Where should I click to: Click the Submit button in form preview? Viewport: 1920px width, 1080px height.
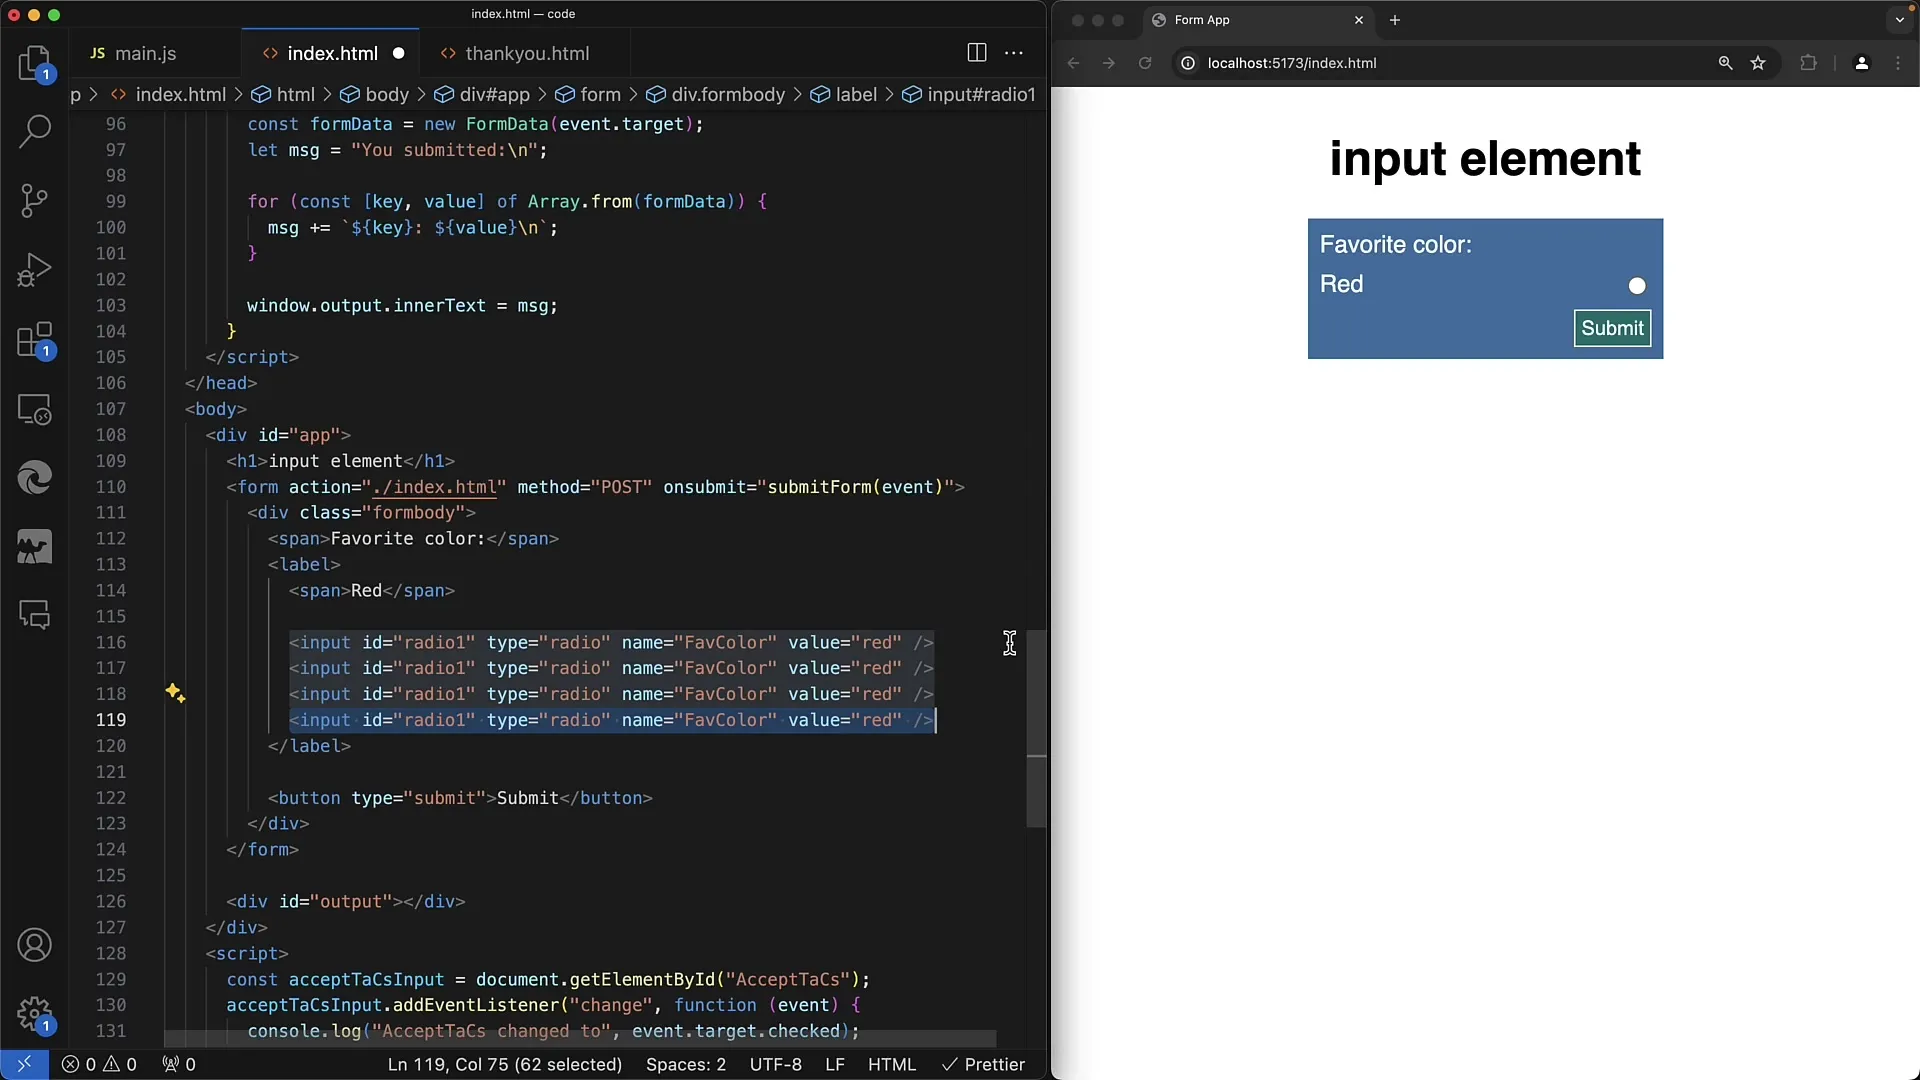coord(1611,327)
